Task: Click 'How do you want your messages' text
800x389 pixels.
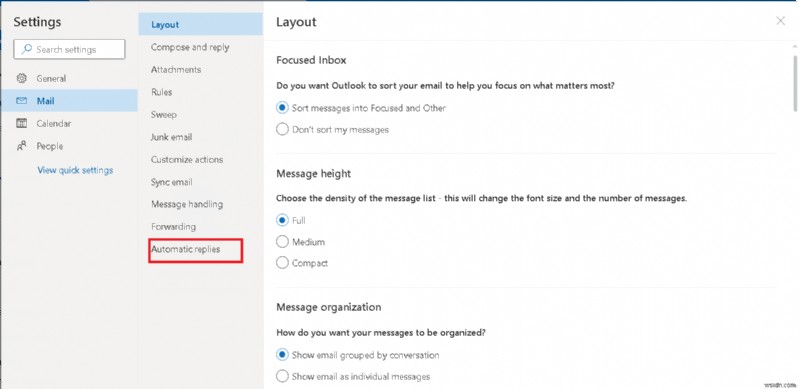Action: click(x=381, y=332)
